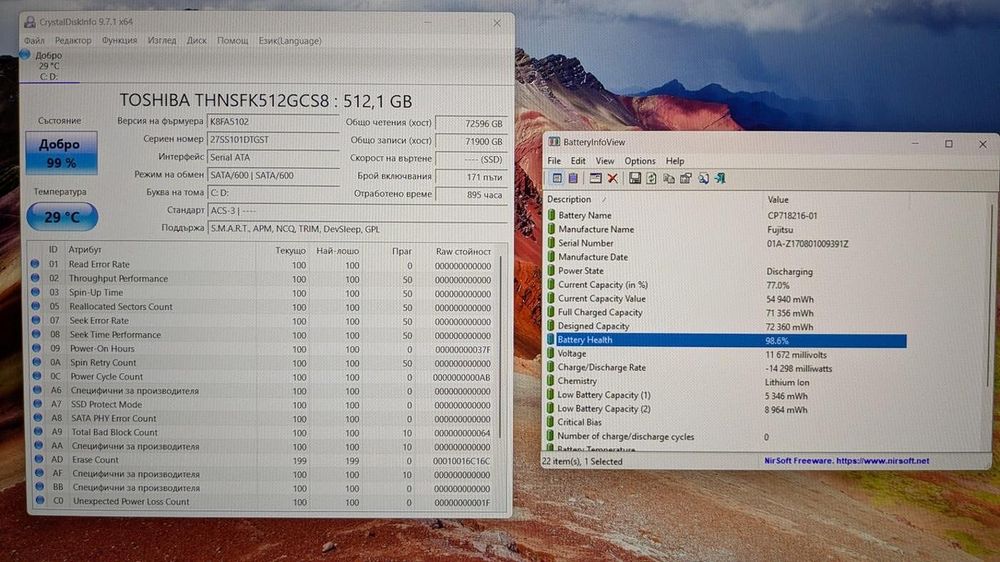The image size is (1000, 562).
Task: Click the green battery icon beside Chemistry
Action: (550, 381)
